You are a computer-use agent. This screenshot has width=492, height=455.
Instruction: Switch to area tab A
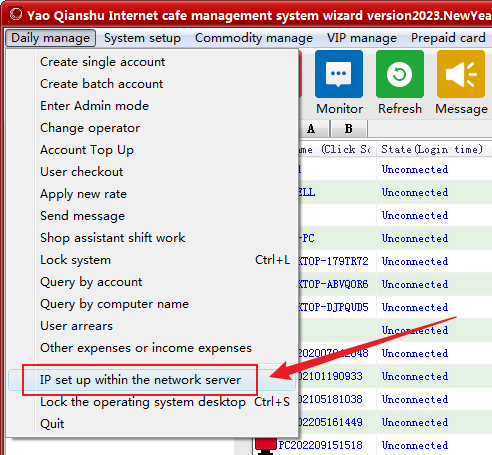click(311, 129)
